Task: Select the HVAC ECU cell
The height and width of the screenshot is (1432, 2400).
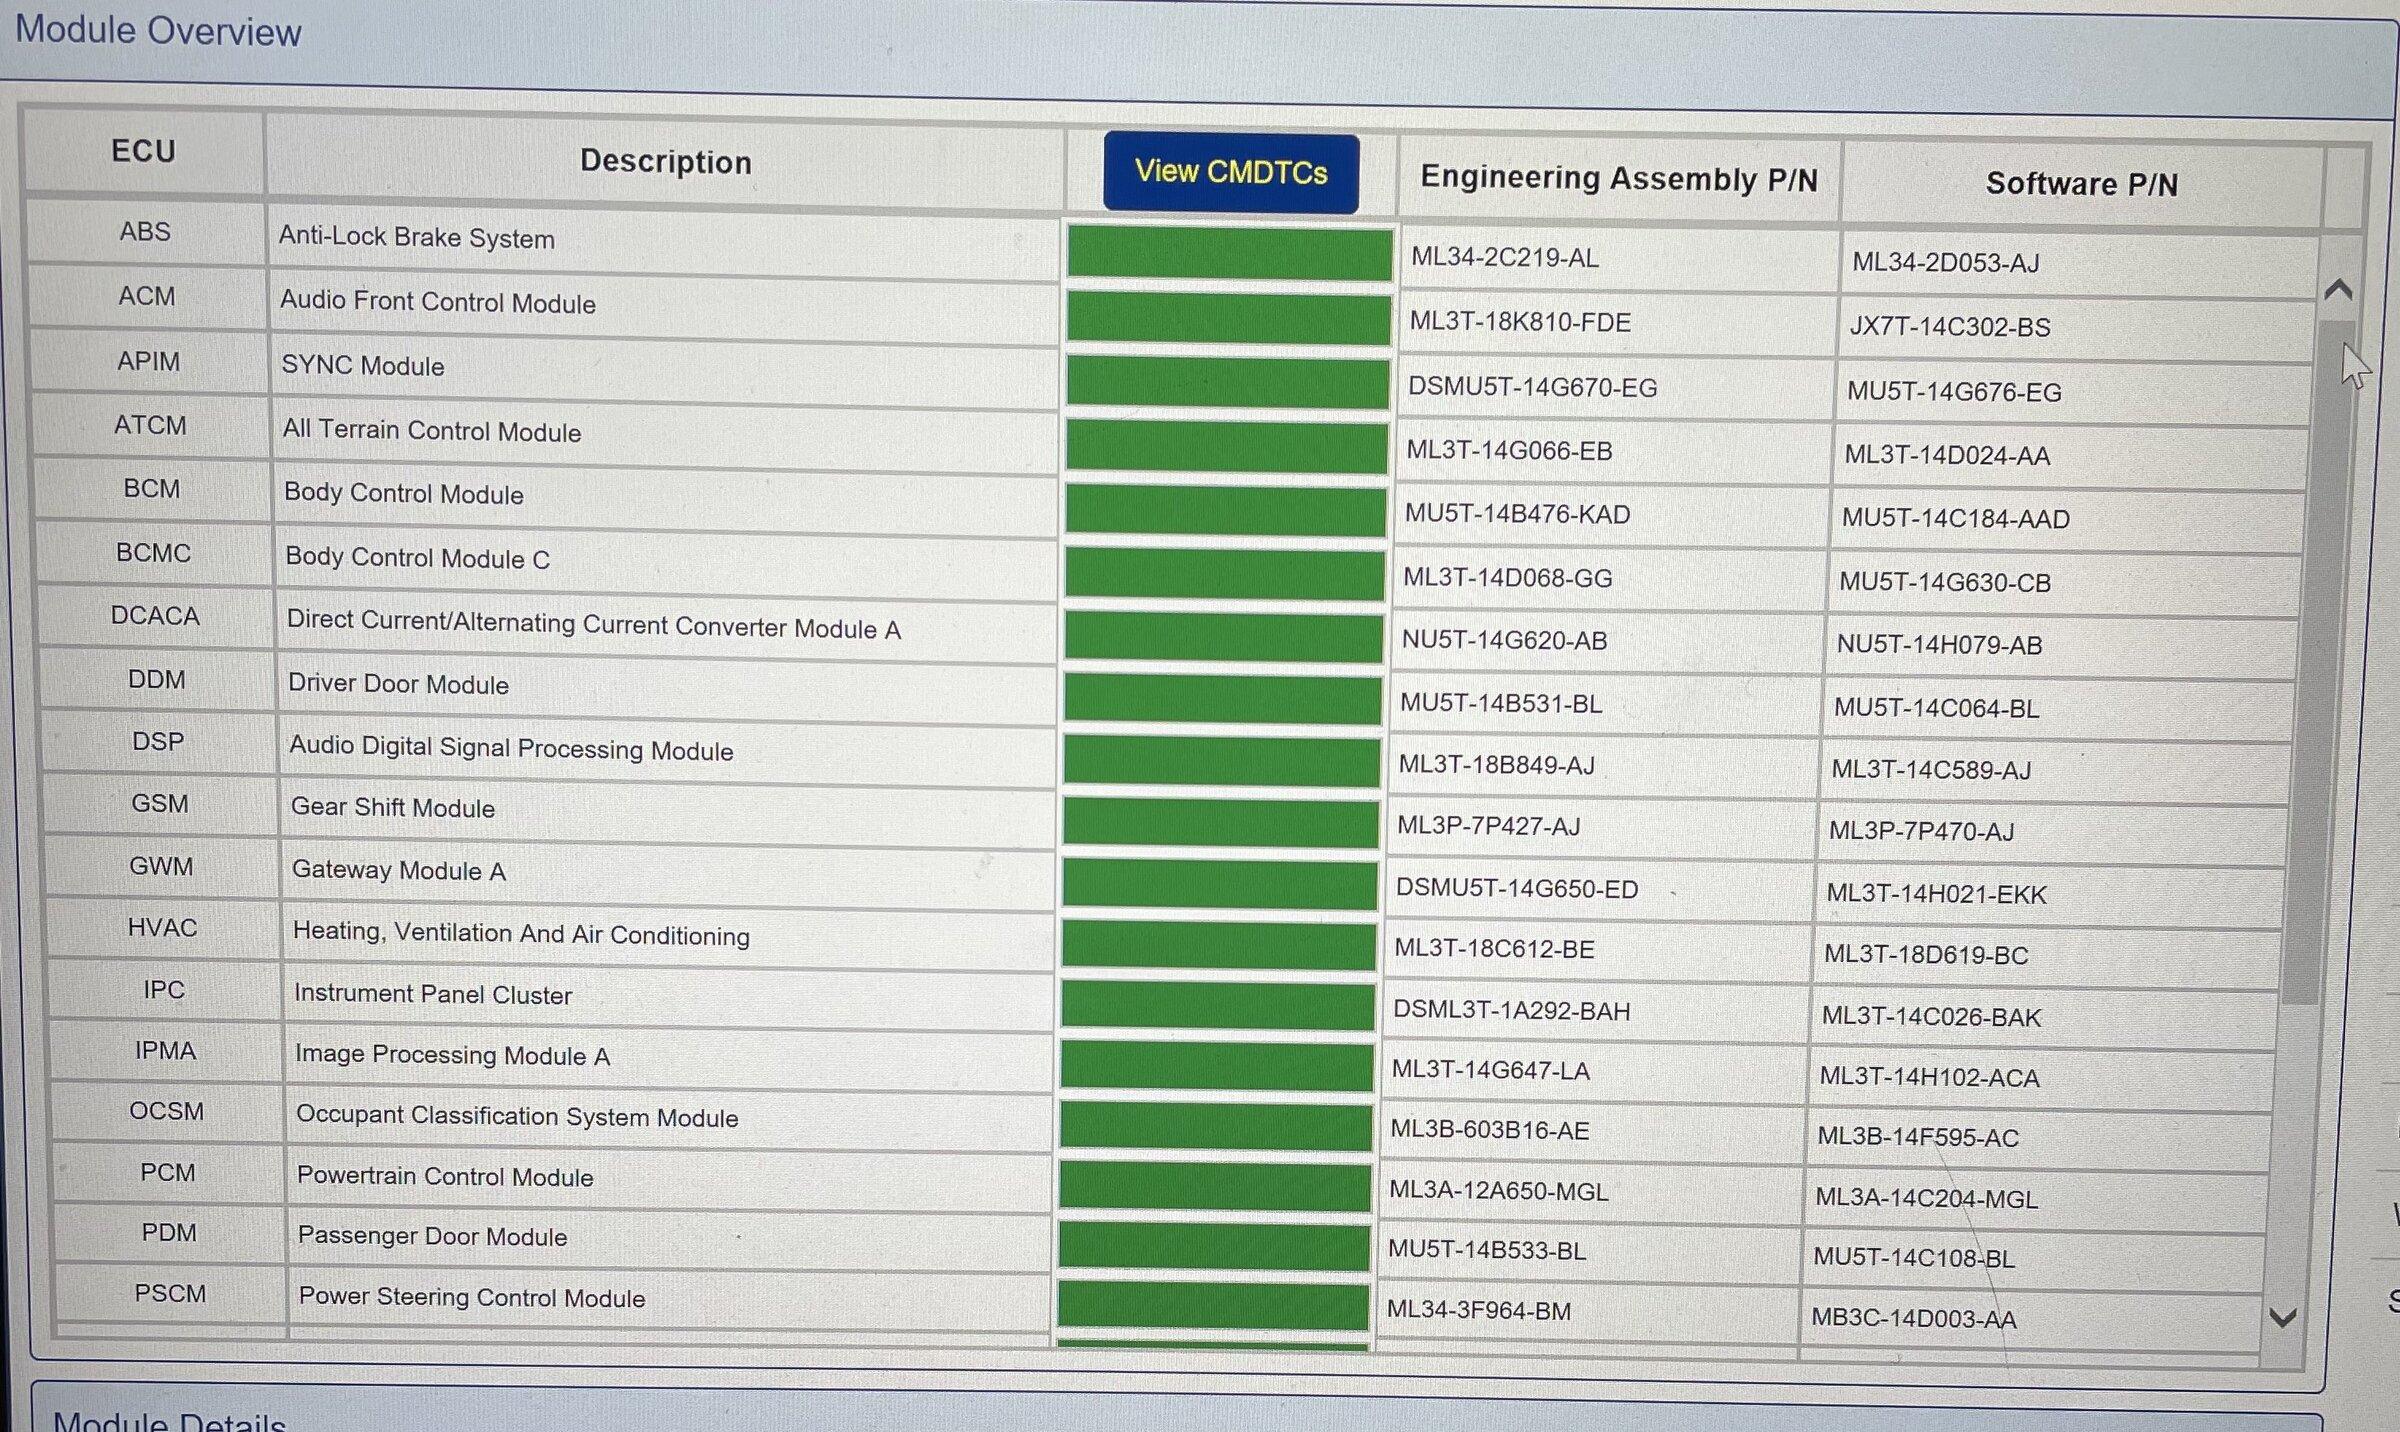Action: 162,928
